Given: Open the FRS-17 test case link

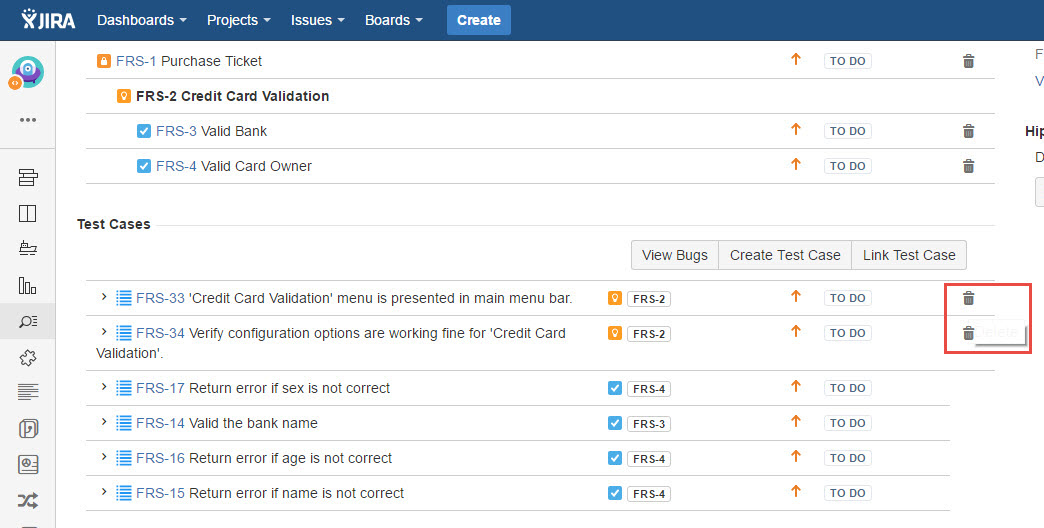Looking at the screenshot, I should [x=160, y=388].
